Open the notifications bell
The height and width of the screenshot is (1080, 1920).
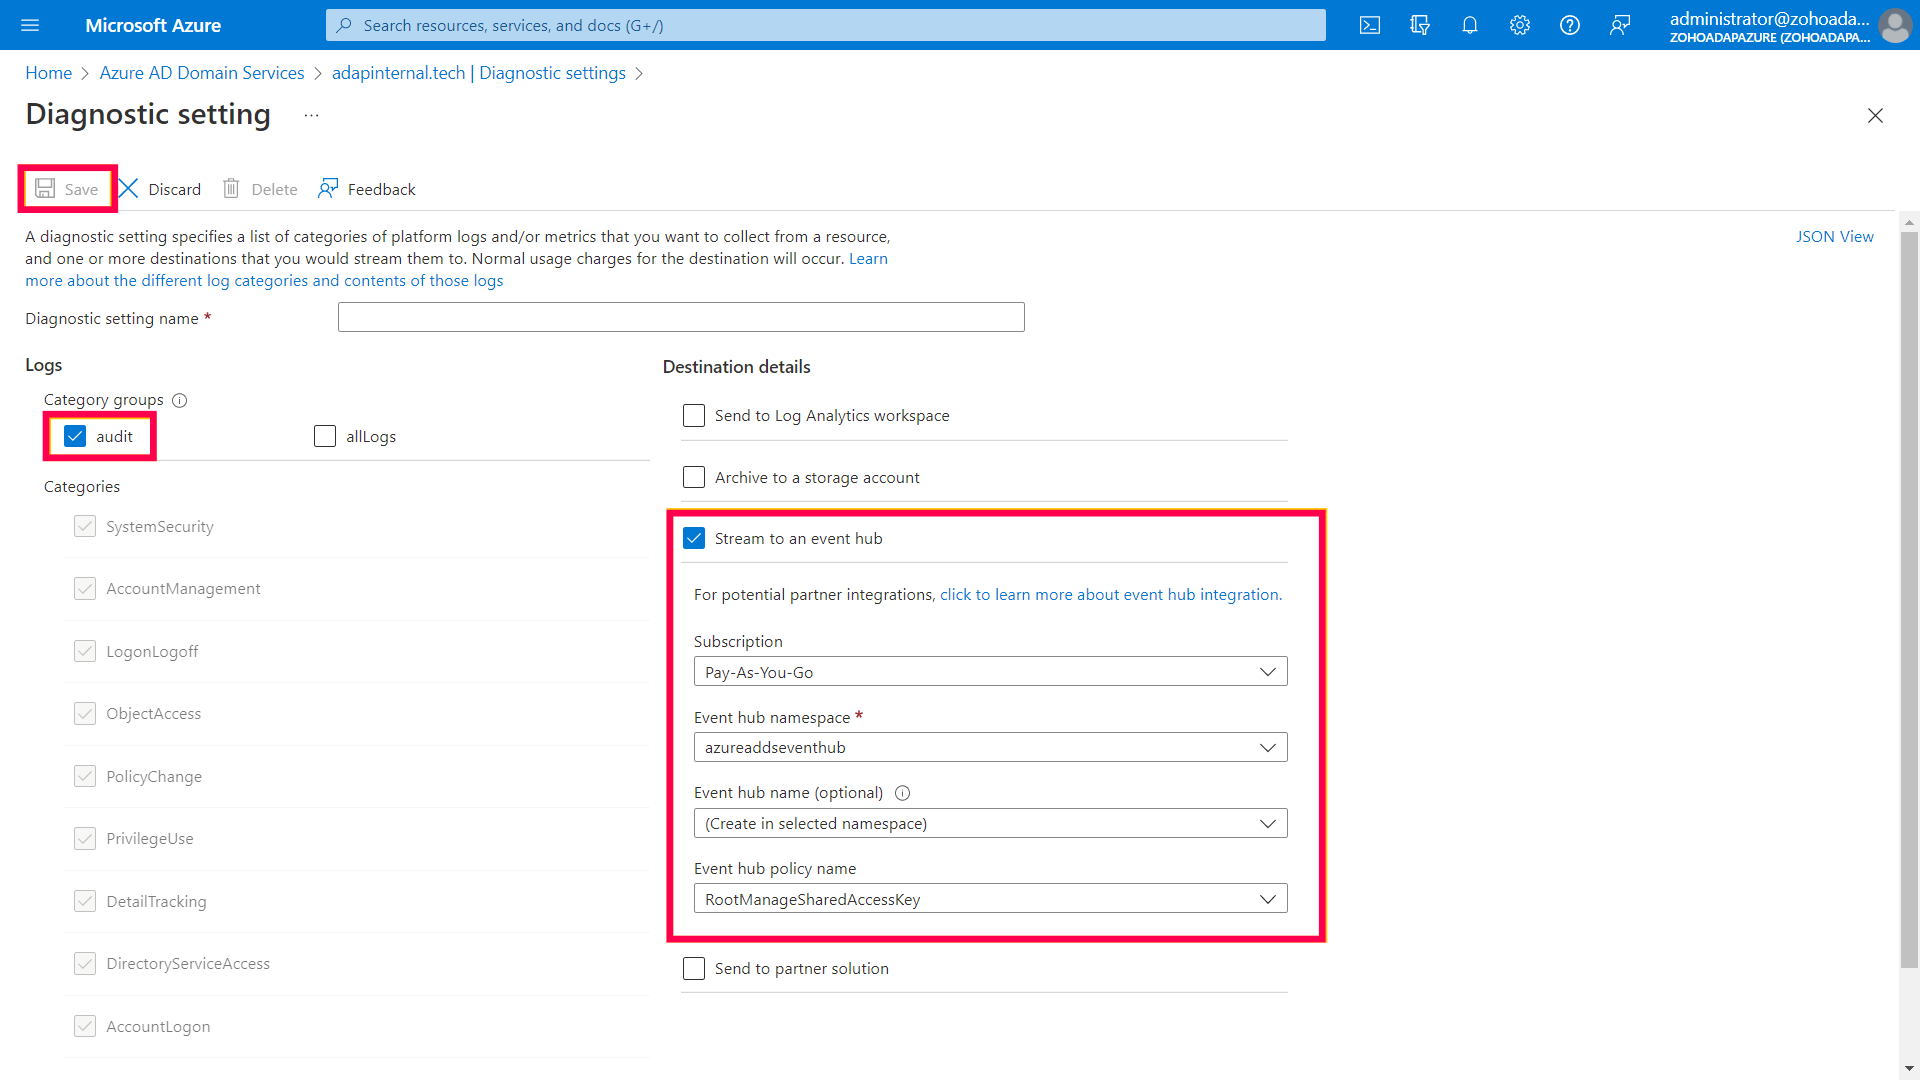[1470, 25]
